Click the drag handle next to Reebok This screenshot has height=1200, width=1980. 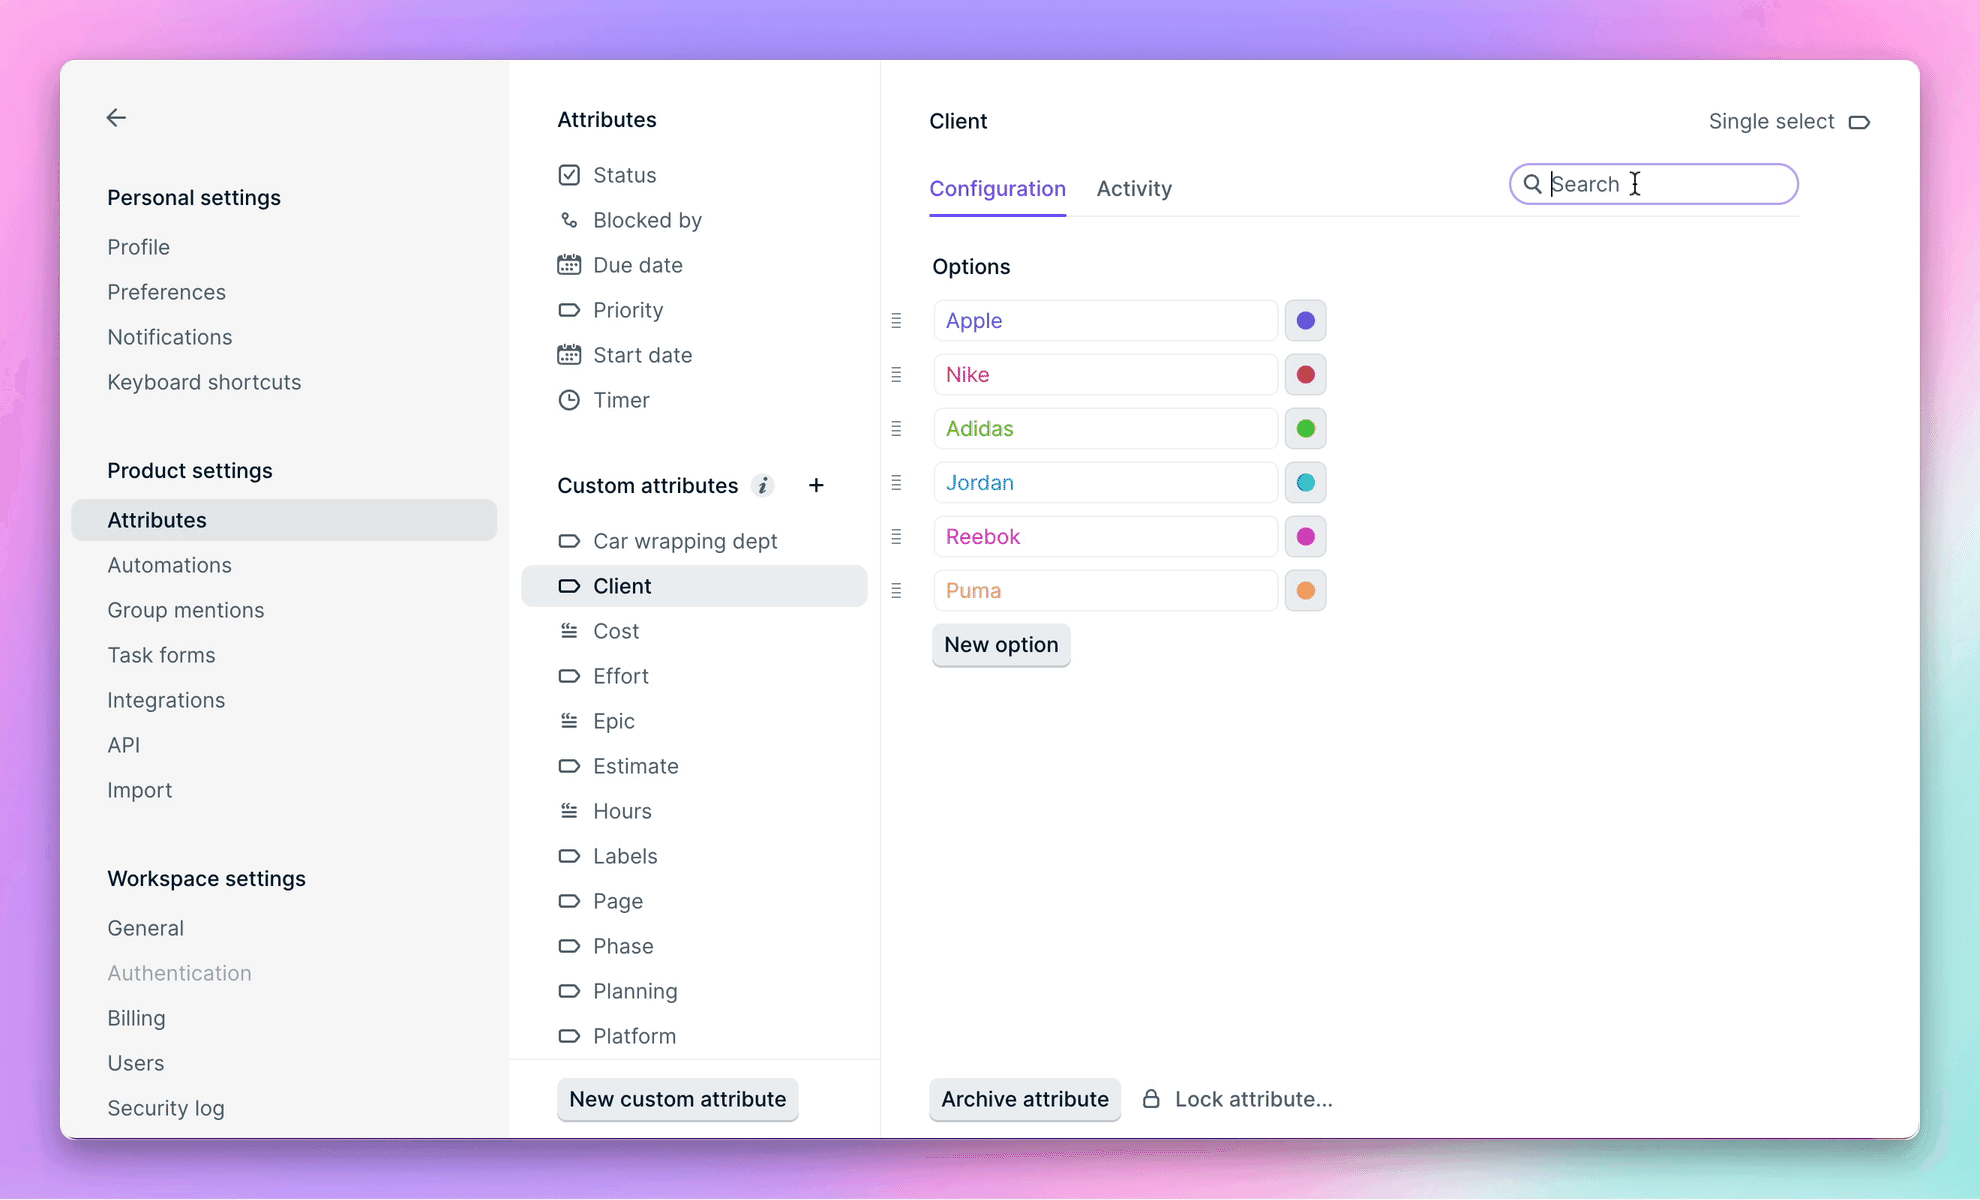point(896,537)
